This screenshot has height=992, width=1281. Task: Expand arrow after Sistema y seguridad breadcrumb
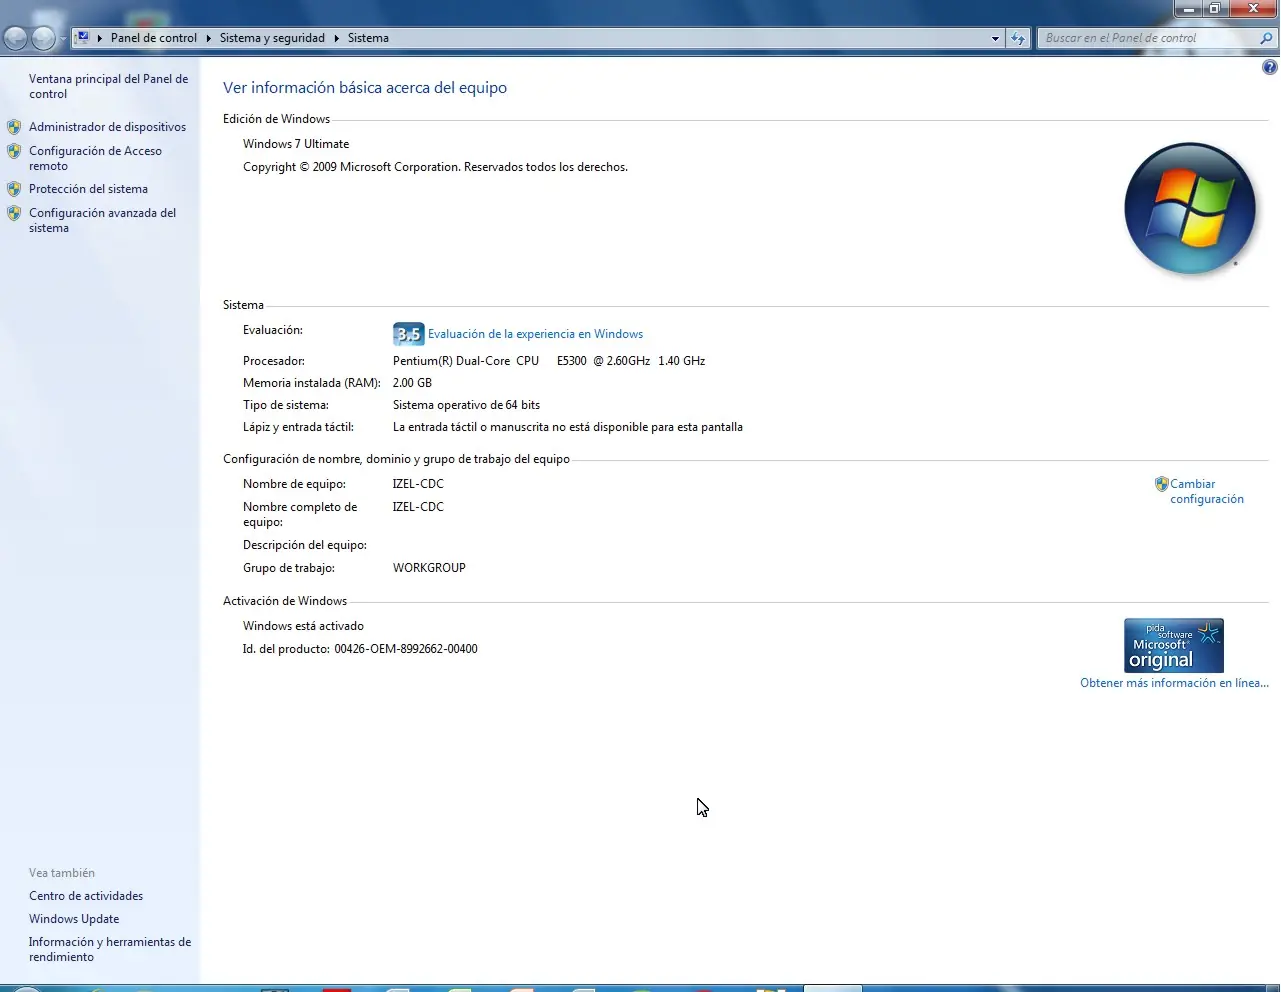click(337, 38)
